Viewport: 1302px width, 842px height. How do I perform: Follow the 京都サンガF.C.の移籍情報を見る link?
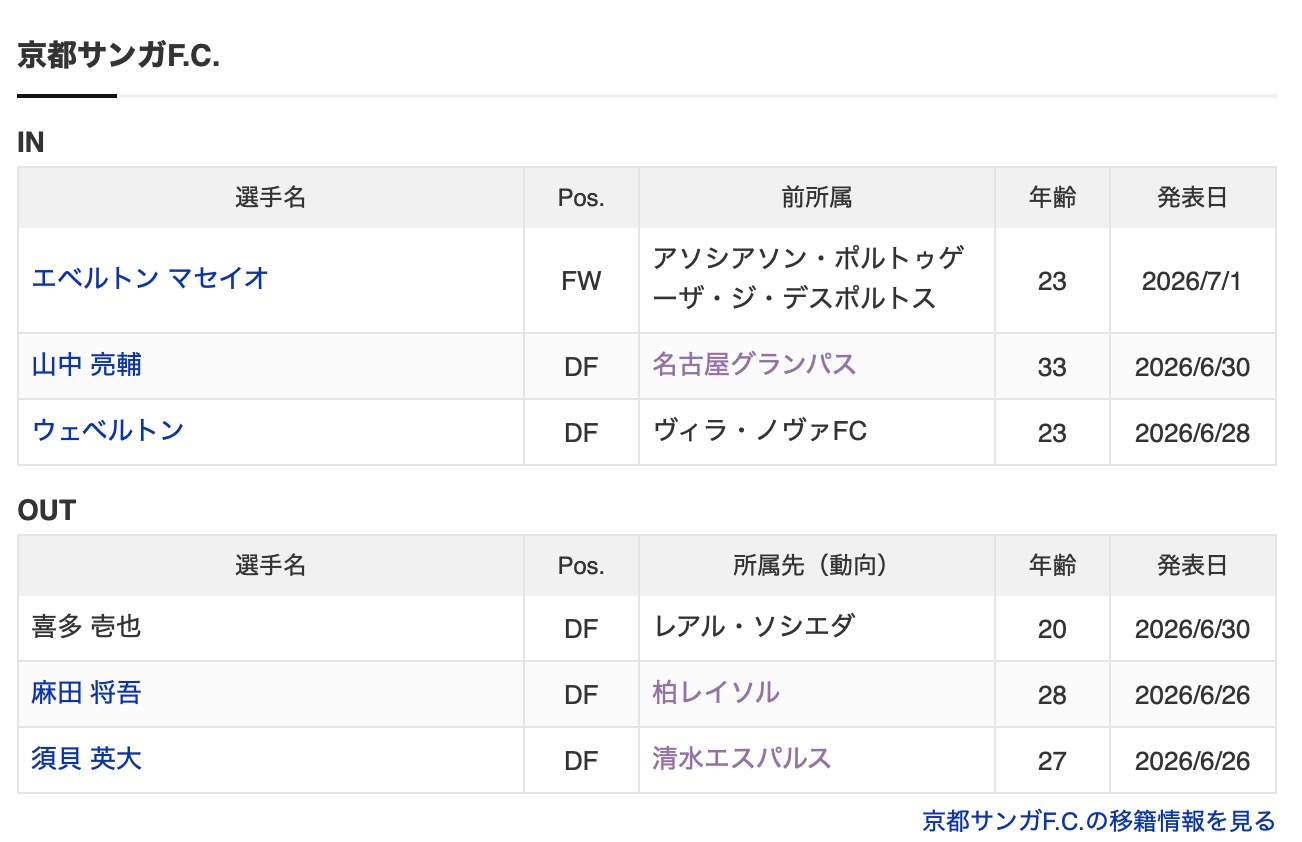pyautogui.click(x=1099, y=821)
